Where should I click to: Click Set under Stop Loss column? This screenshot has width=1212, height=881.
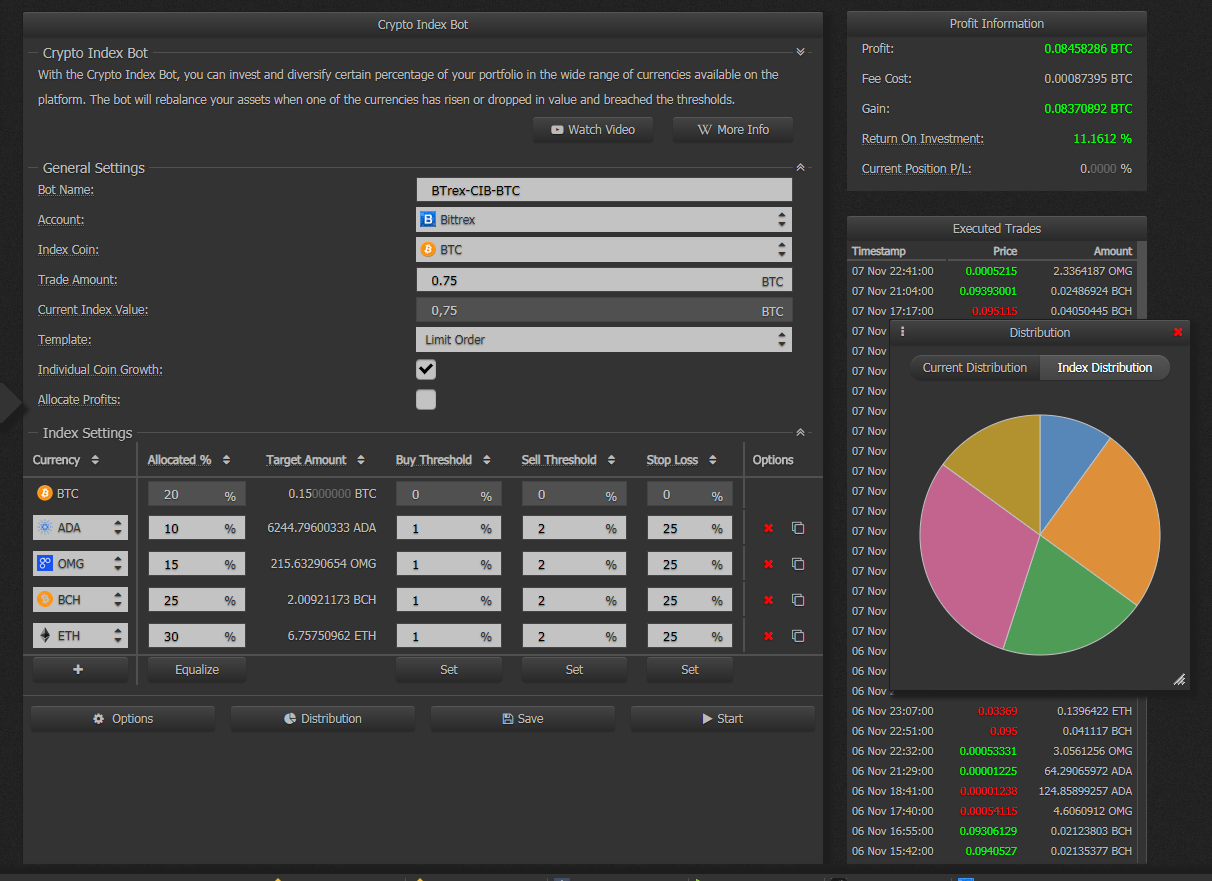pyautogui.click(x=690, y=670)
